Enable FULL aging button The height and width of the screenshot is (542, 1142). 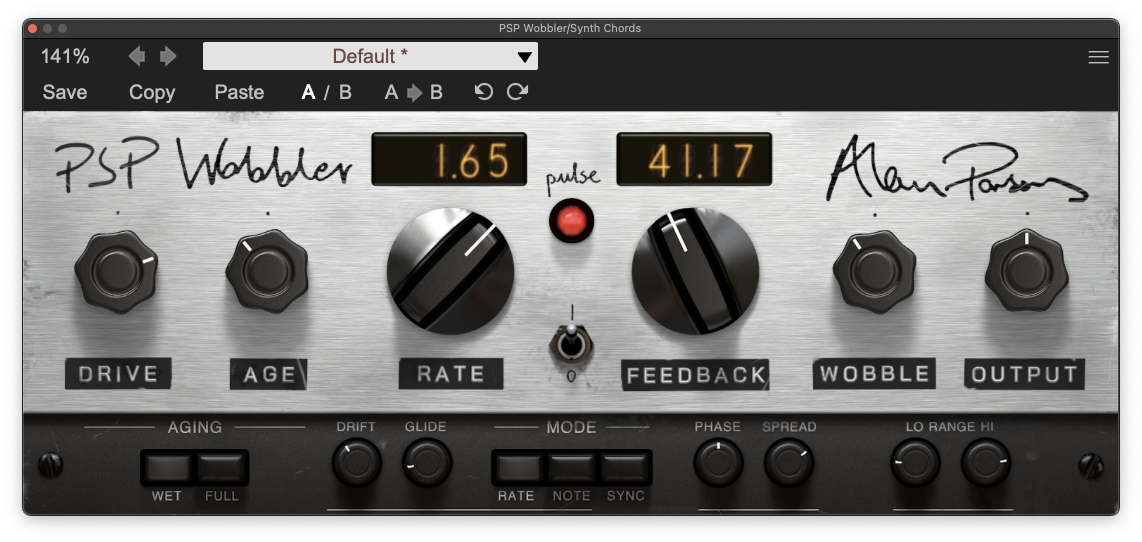221,468
